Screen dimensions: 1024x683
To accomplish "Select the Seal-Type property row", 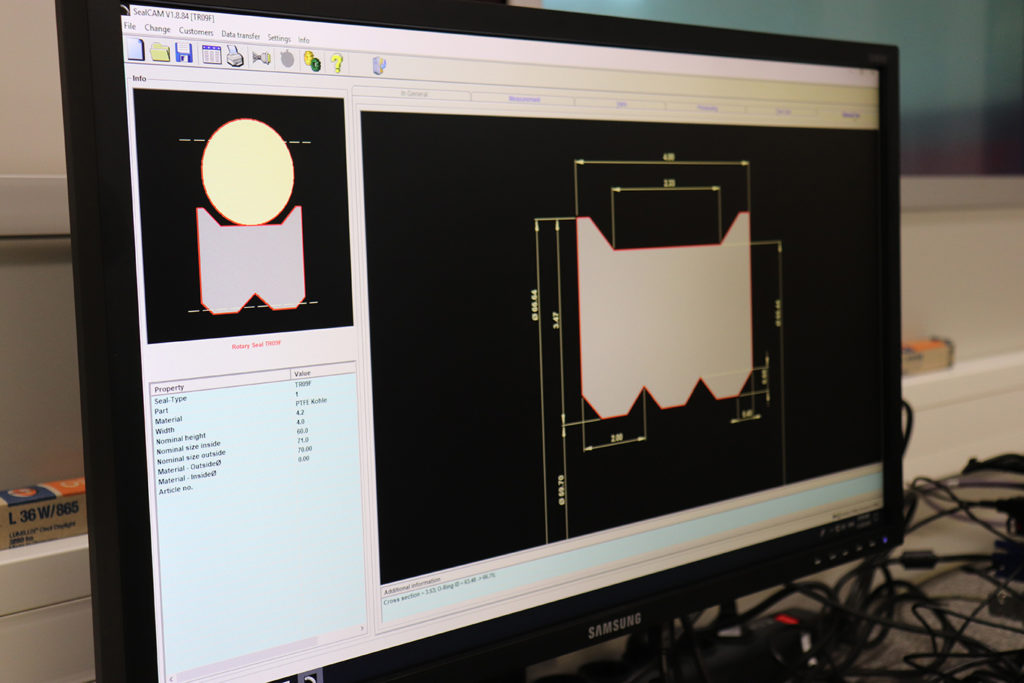I will (172, 399).
